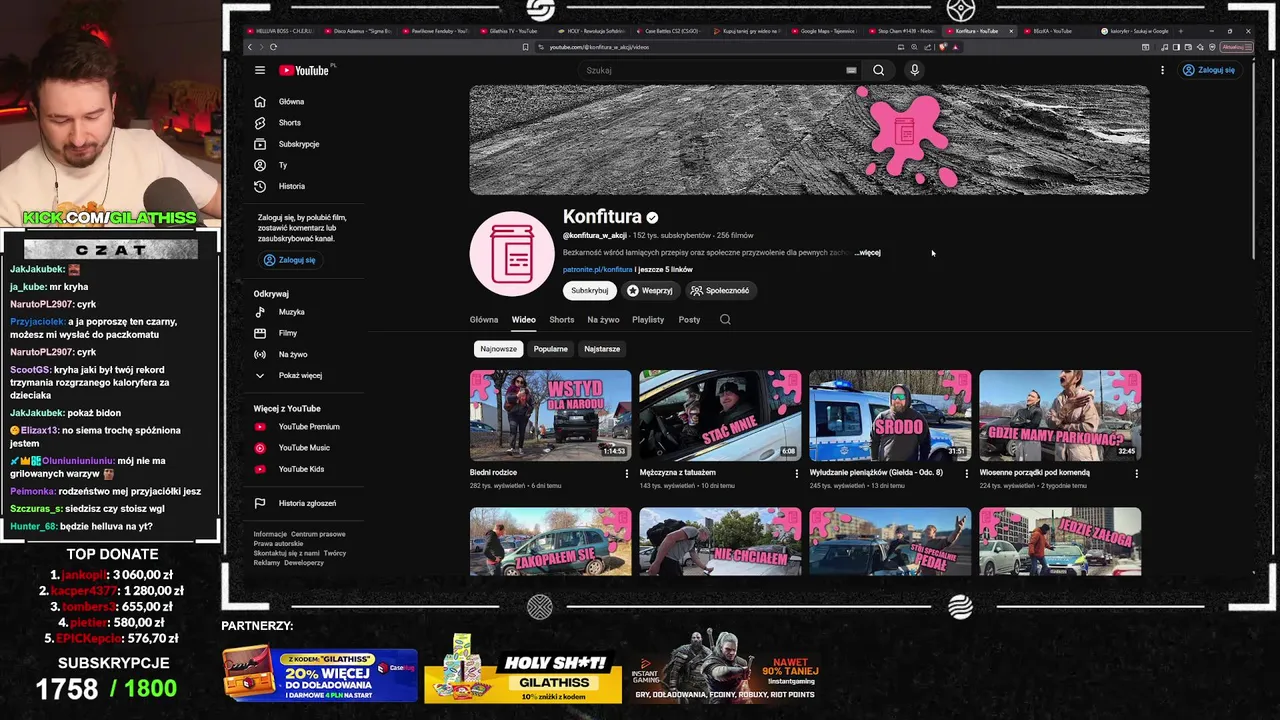Screen dimensions: 1280x720
Task: Open Shorts in the sidebar
Action: coord(278,123)
